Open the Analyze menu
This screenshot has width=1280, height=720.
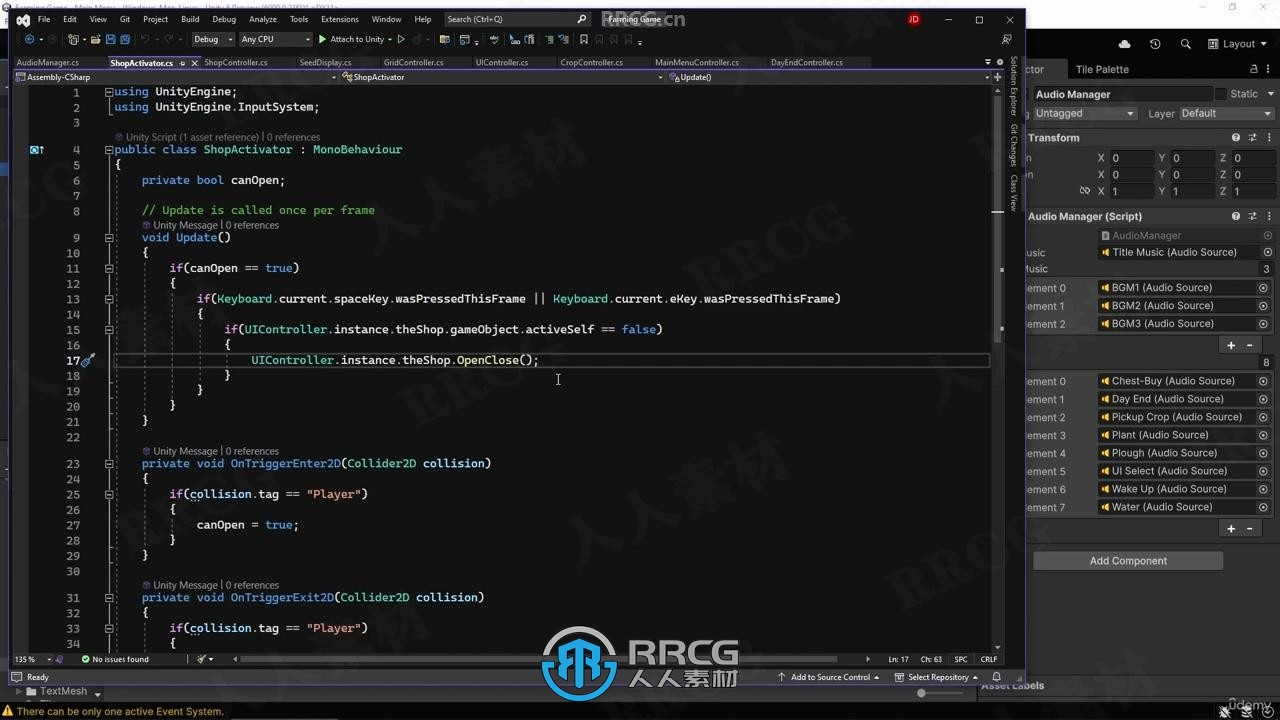pyautogui.click(x=263, y=19)
